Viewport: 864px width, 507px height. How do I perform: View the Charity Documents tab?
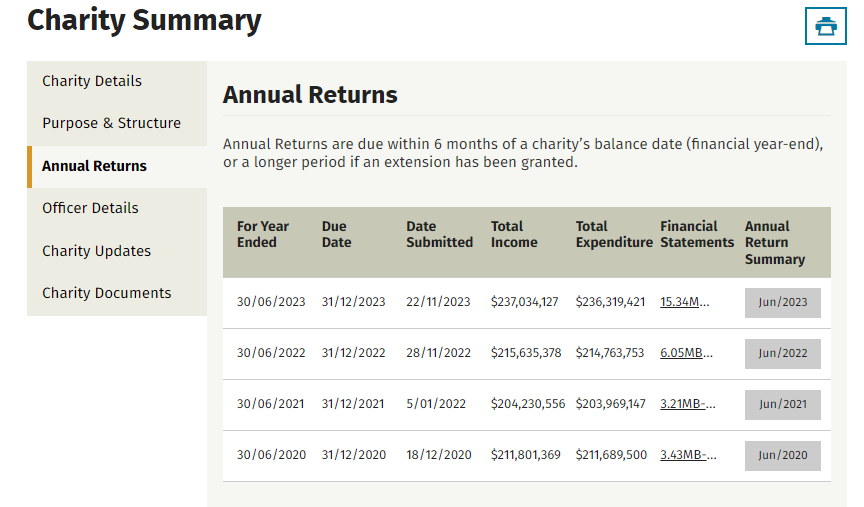coord(106,293)
